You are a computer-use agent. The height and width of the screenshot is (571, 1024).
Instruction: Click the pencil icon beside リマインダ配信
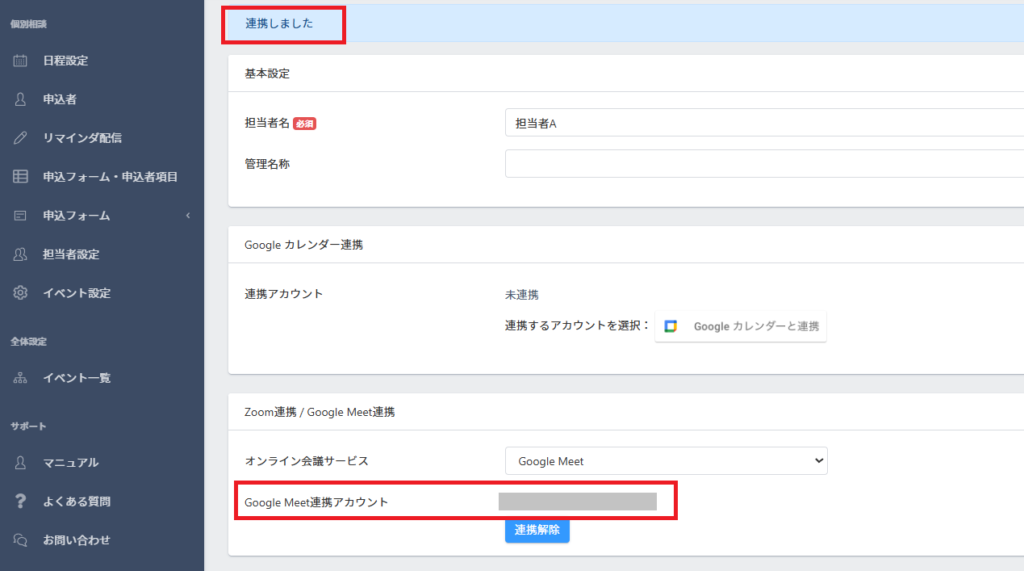click(x=20, y=138)
